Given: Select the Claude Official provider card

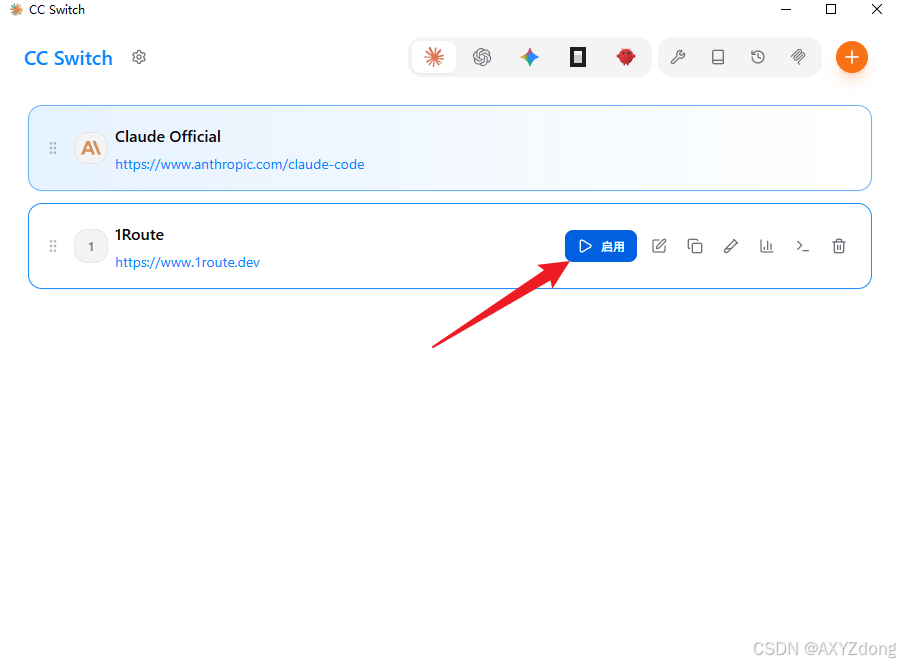Looking at the screenshot, I should click(450, 148).
